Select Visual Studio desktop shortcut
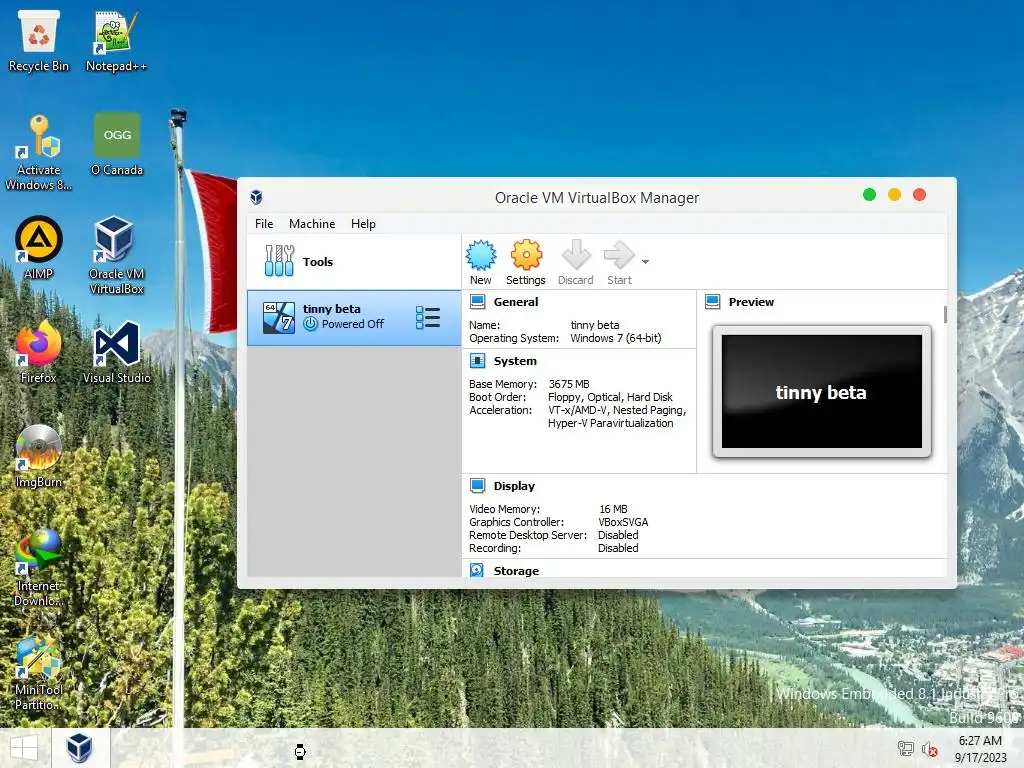The width and height of the screenshot is (1024, 768). point(117,352)
